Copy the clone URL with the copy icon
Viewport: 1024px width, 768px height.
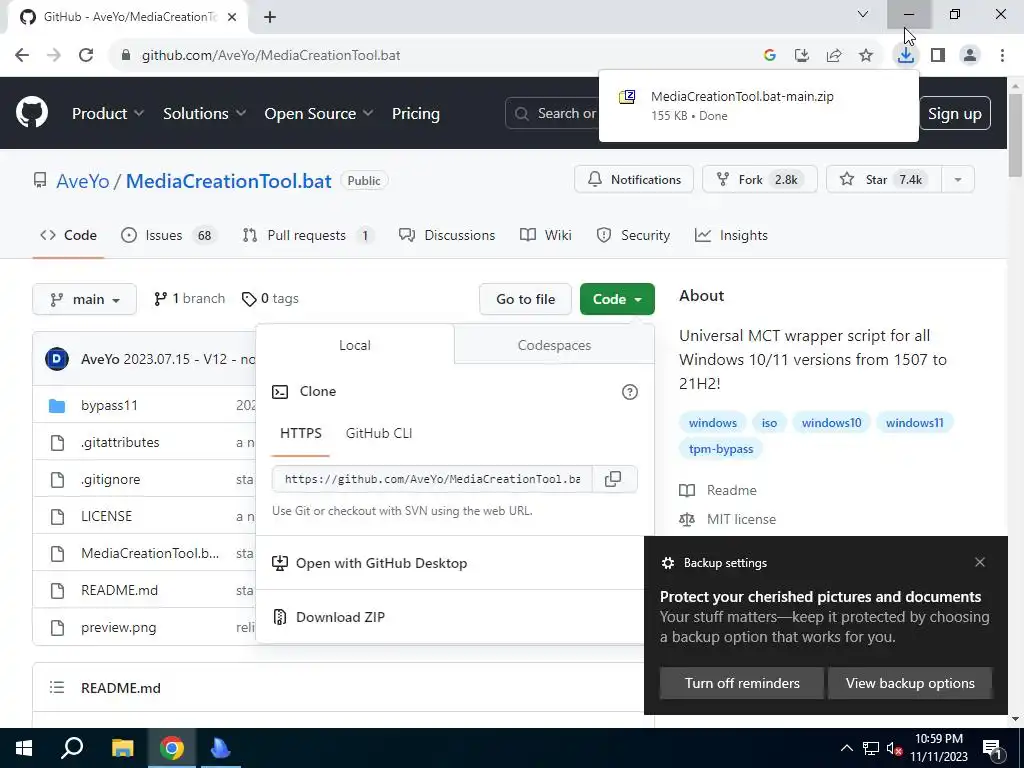(x=613, y=479)
